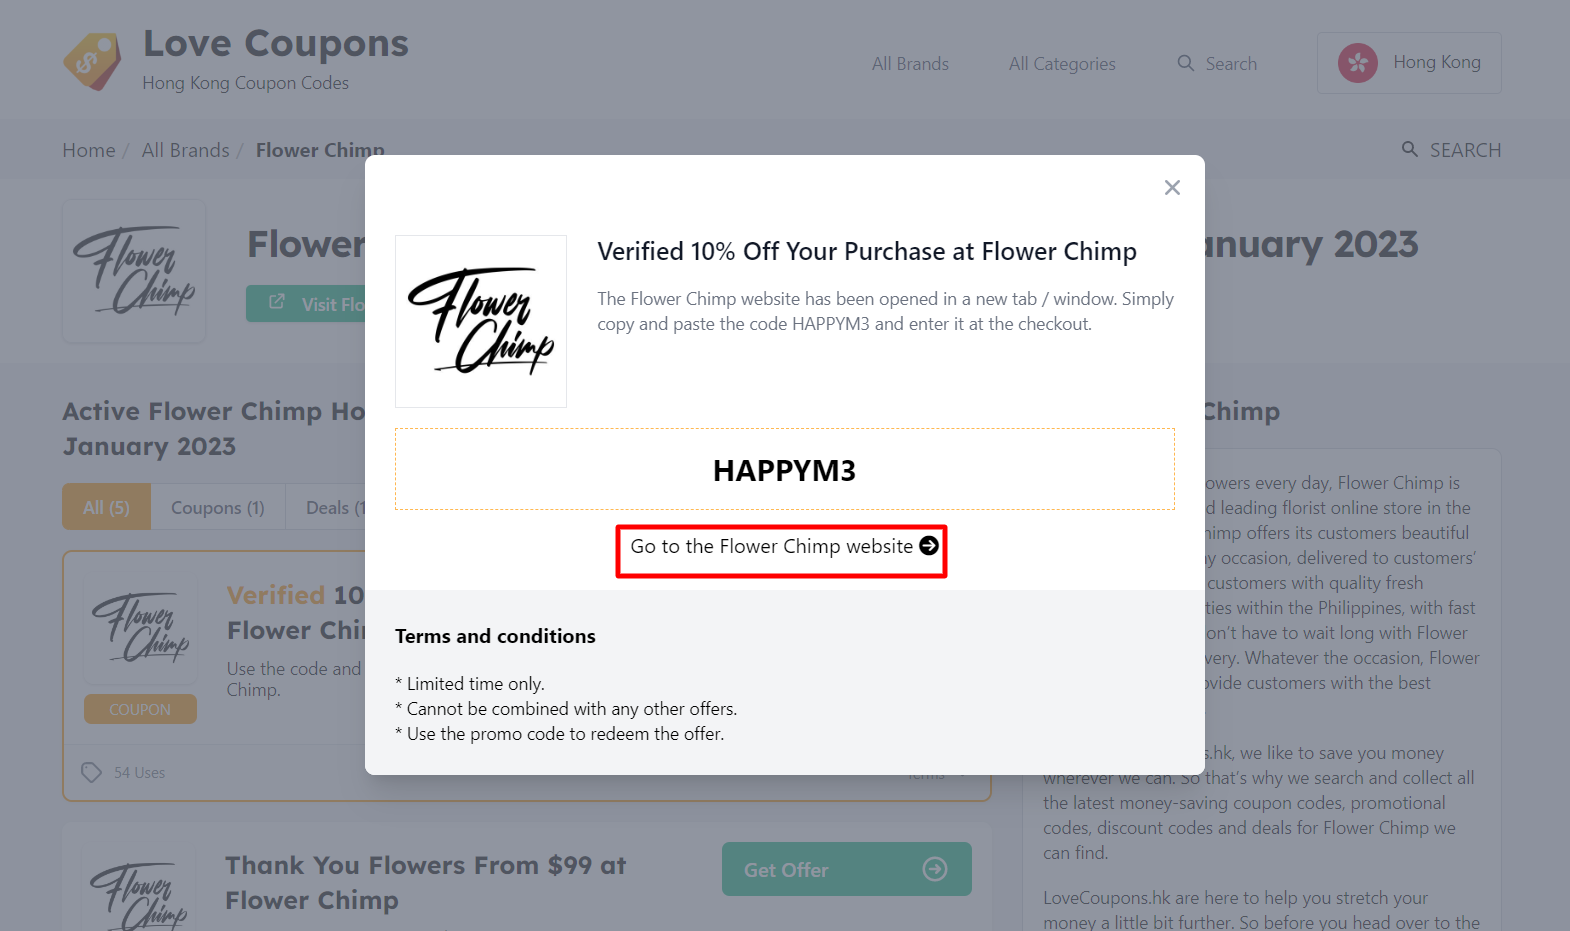Select the All (5) filter tab
Image resolution: width=1570 pixels, height=931 pixels.
[x=105, y=507]
